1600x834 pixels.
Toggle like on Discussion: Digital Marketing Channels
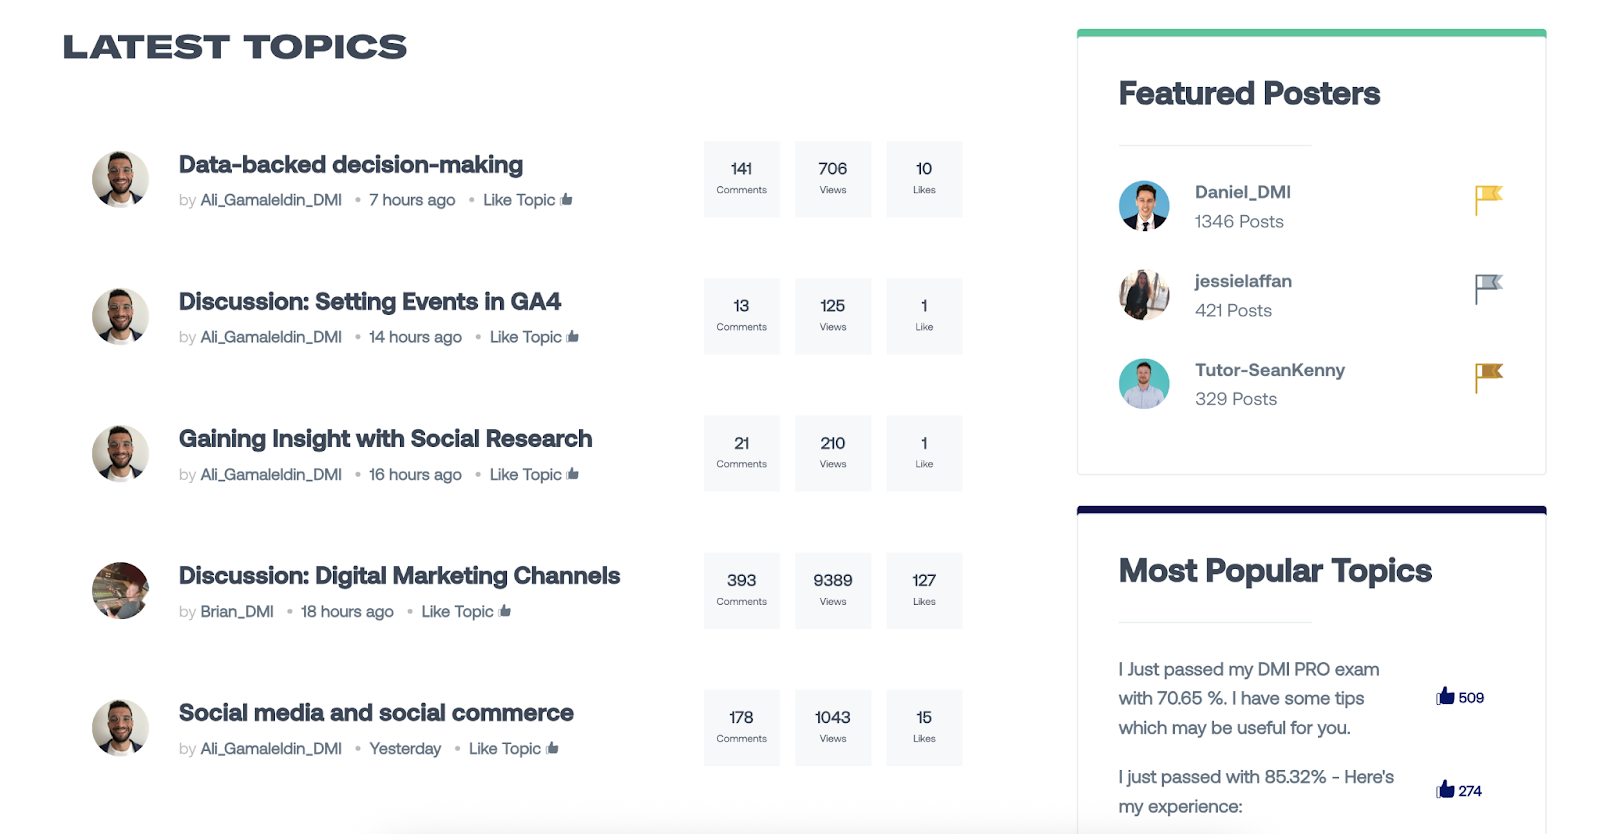504,610
